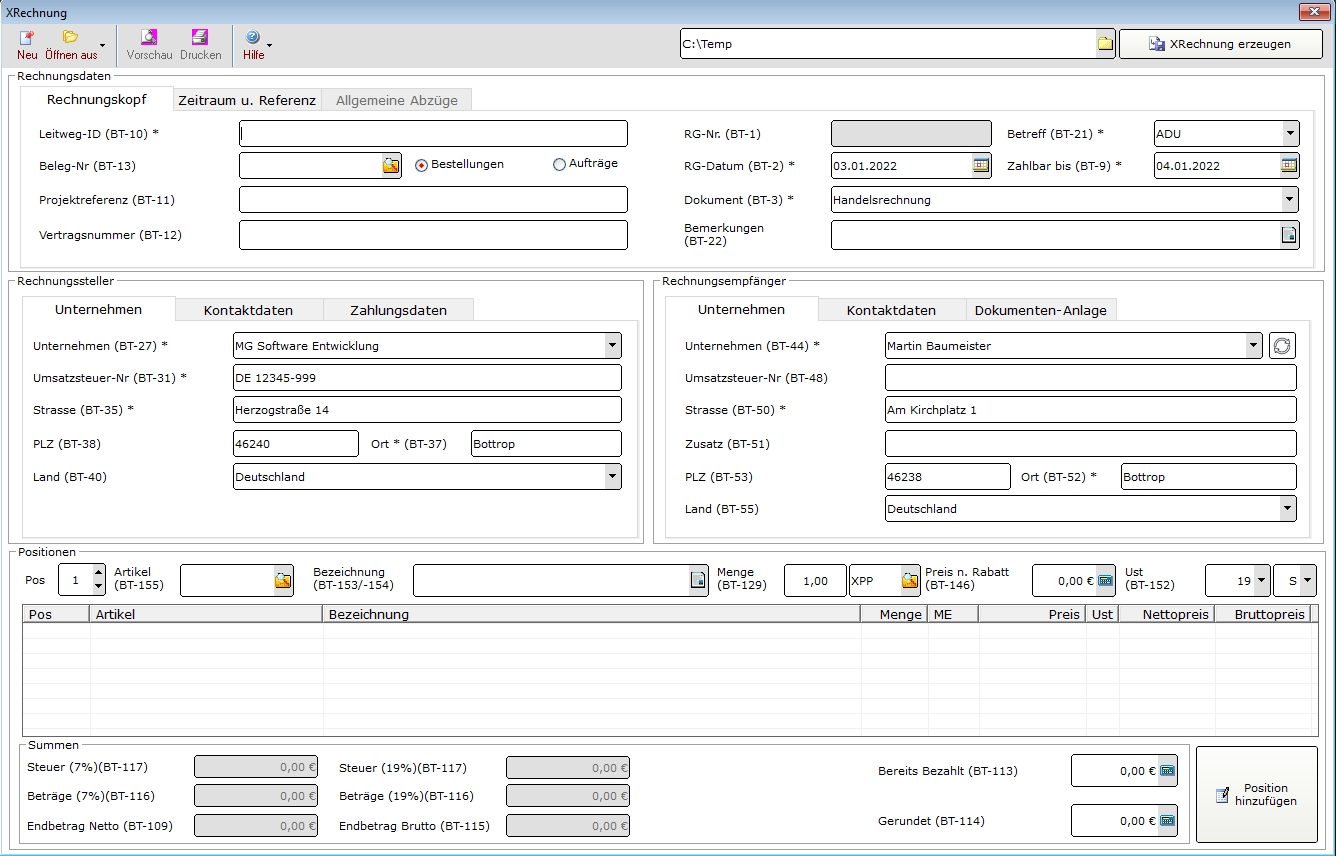Open the Artikel lookup folder icon
This screenshot has height=856, width=1336.
[283, 580]
